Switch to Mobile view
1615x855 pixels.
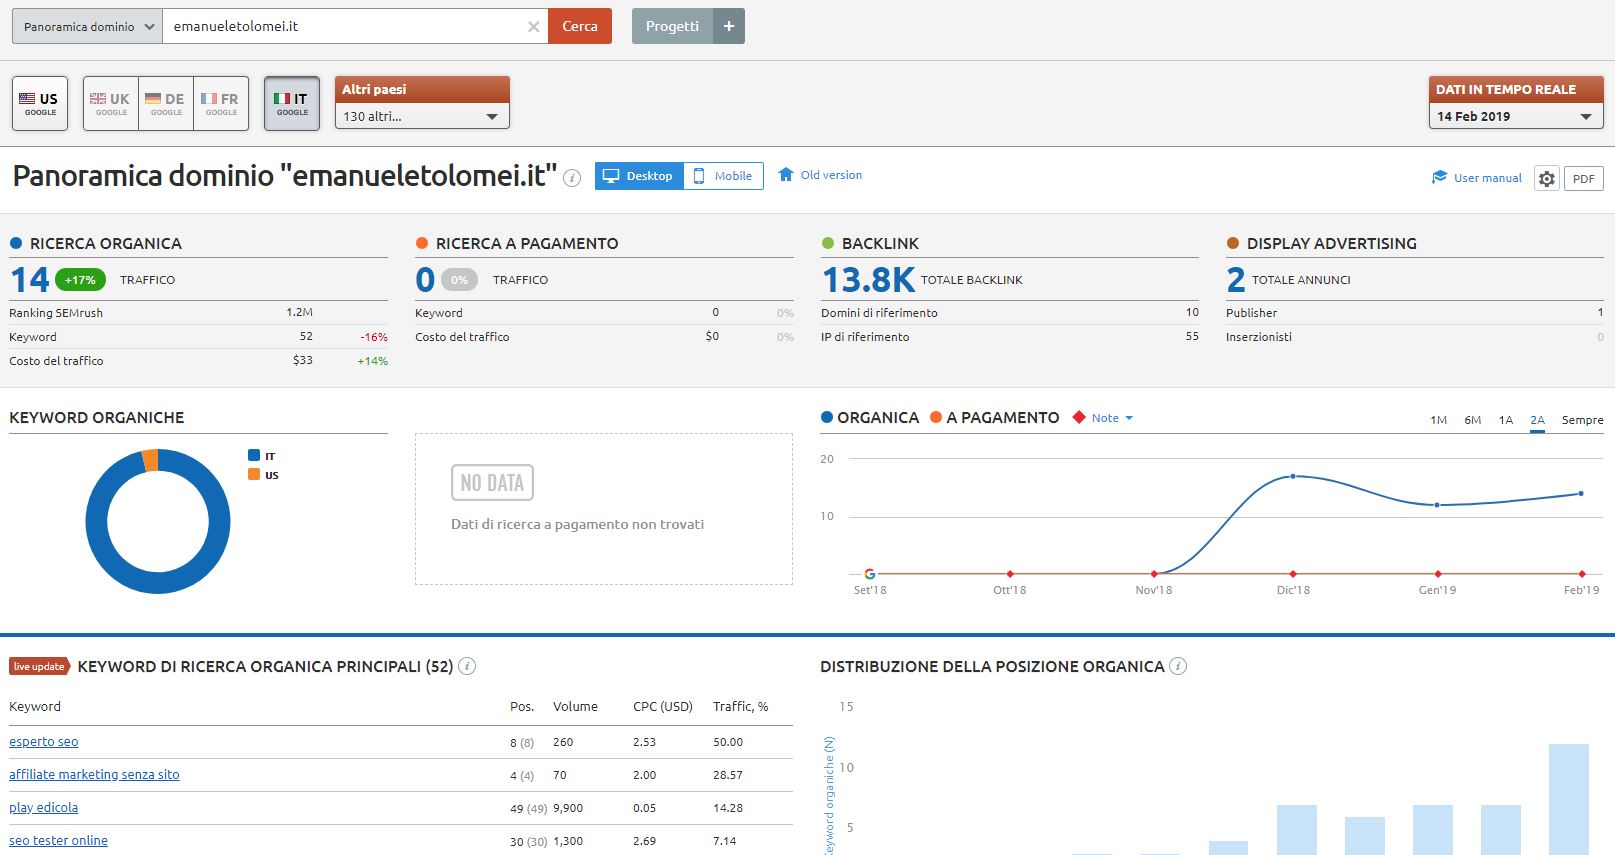click(723, 176)
